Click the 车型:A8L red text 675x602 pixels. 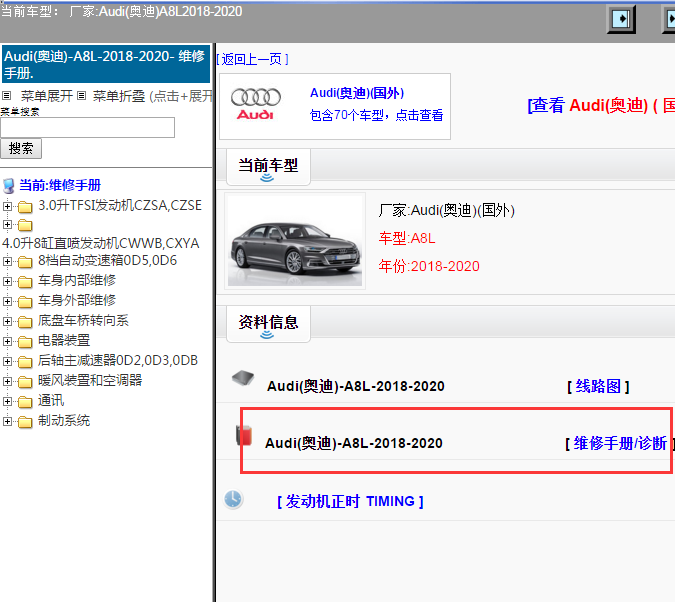407,238
